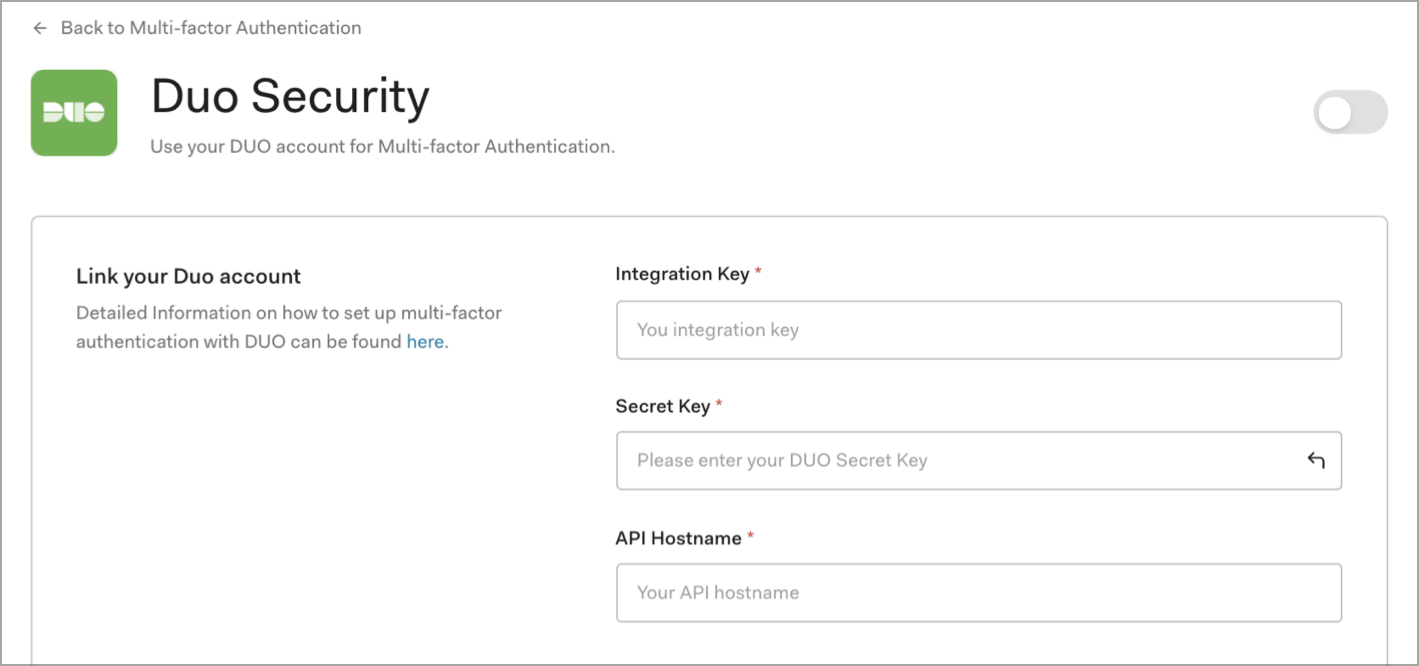Screen dimensions: 1419x666
Task: Click the back arrow icon
Action: click(x=40, y=28)
